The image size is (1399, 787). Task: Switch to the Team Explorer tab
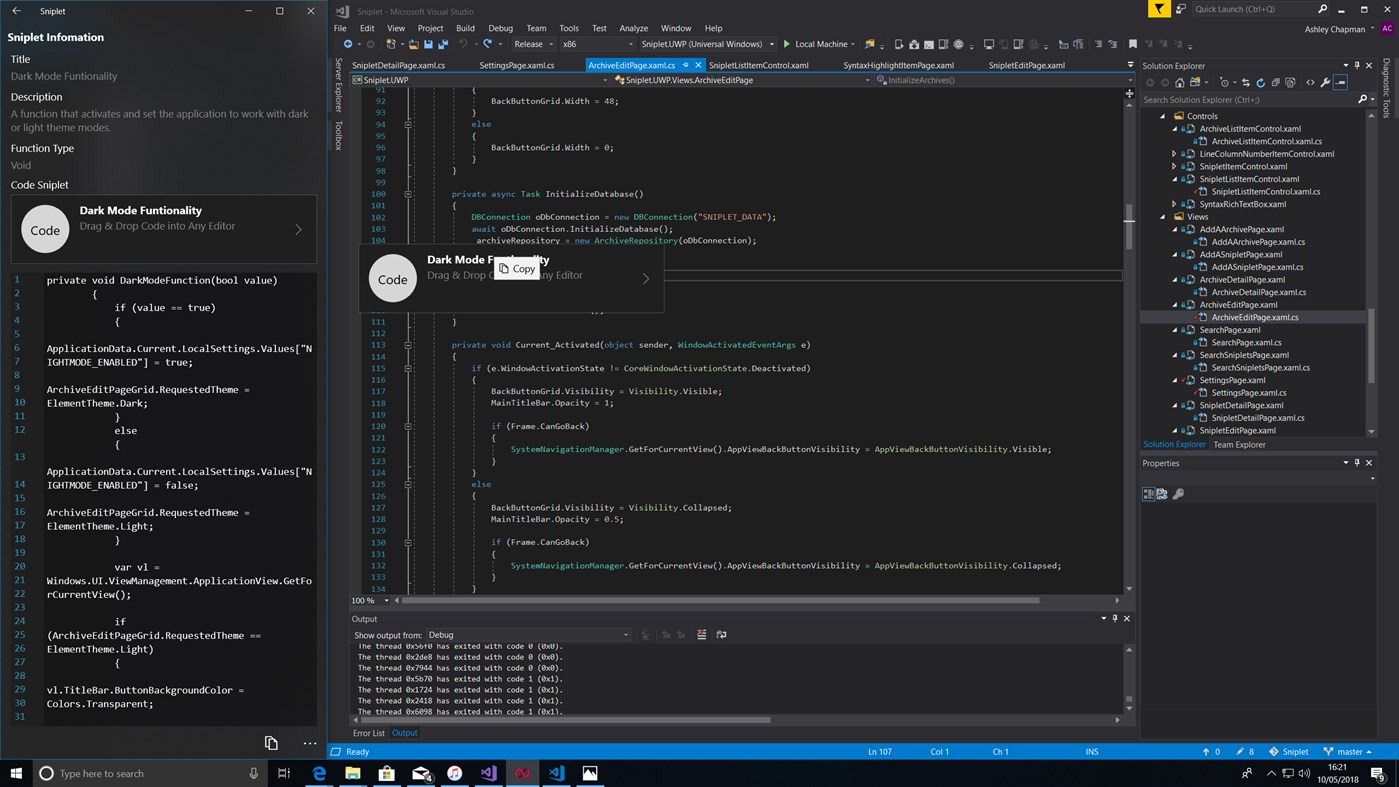coord(1239,445)
